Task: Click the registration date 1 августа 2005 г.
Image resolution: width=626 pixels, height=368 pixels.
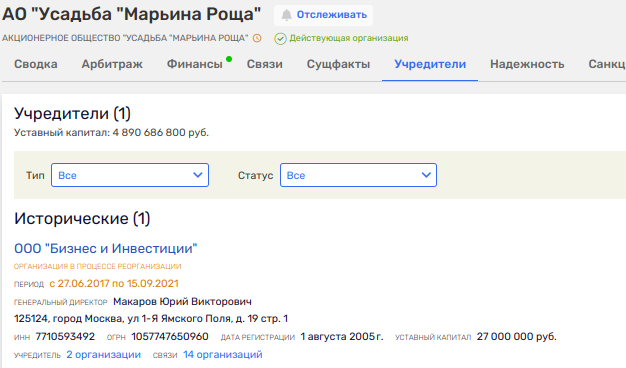Action: click(x=342, y=336)
